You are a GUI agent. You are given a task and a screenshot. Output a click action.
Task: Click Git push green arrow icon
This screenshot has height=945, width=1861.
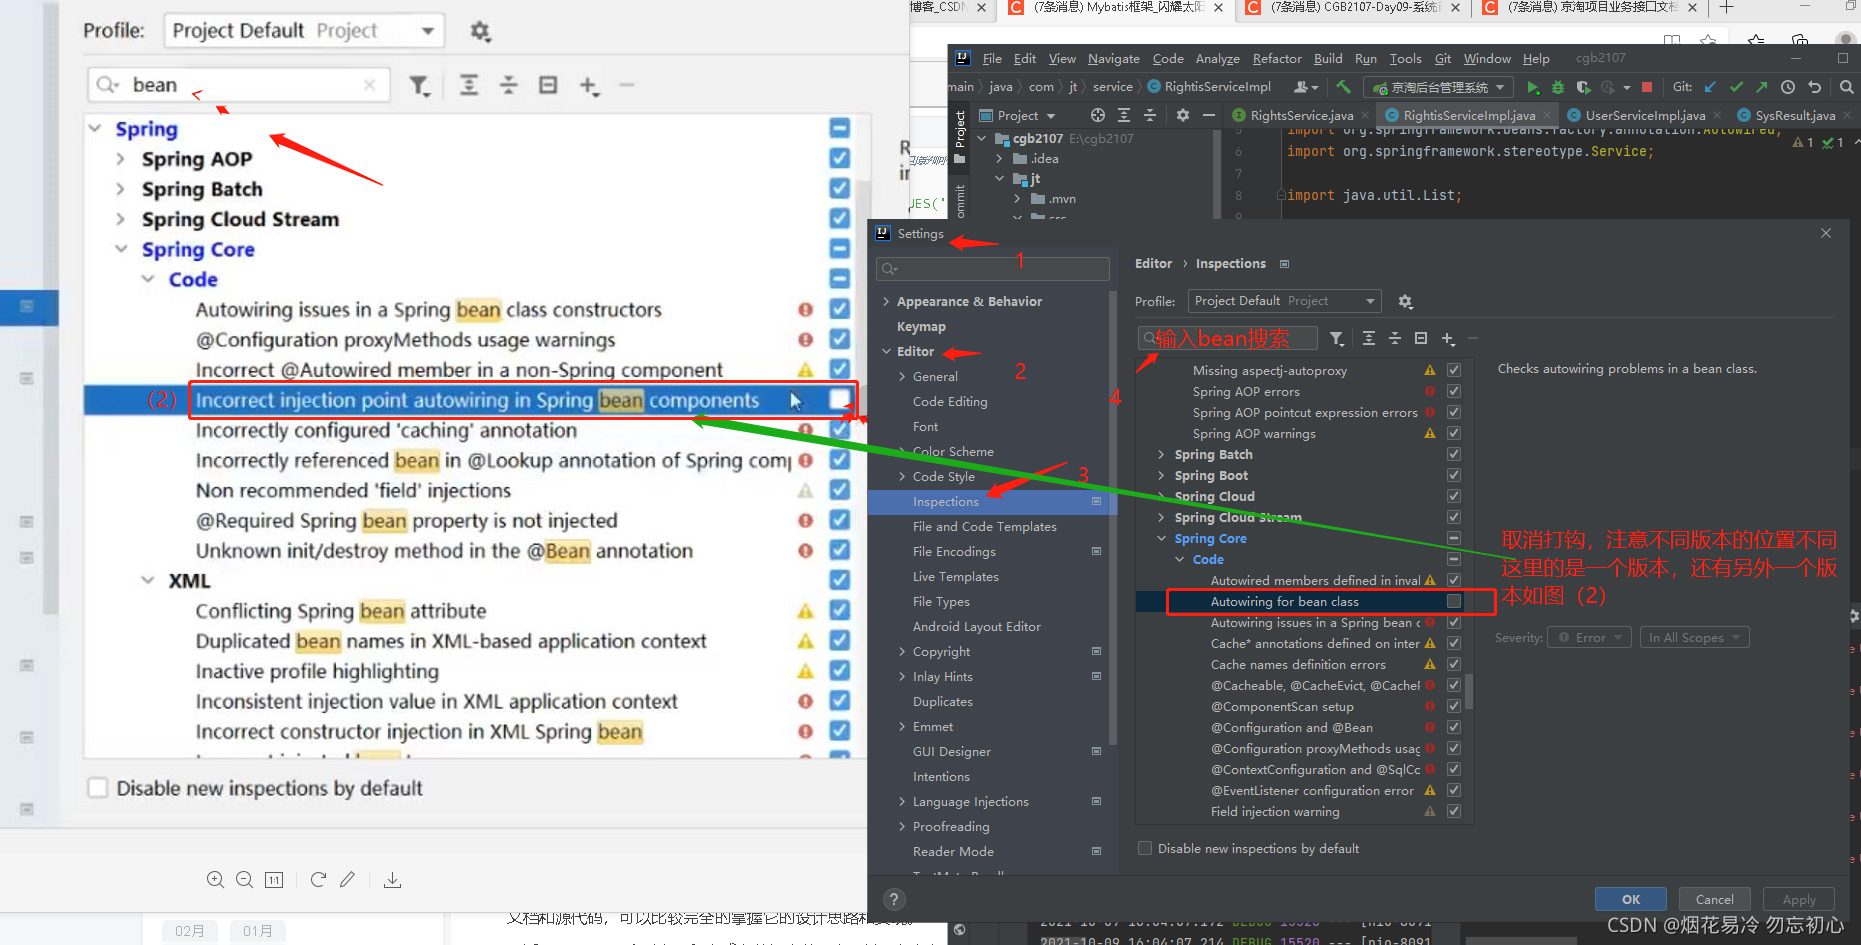click(x=1762, y=87)
